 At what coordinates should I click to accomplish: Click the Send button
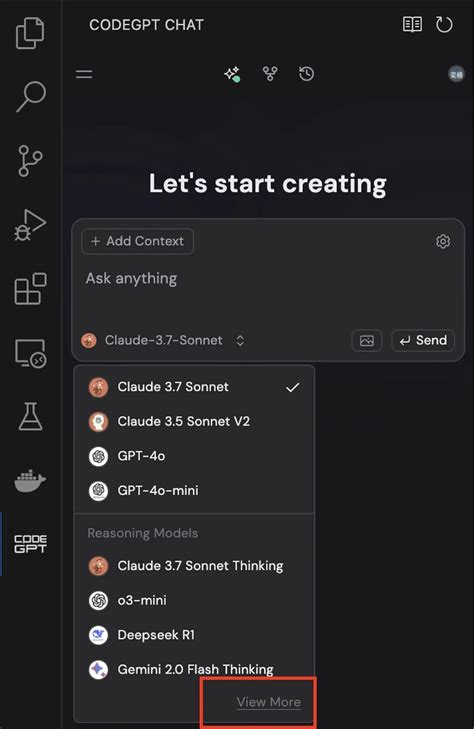pyautogui.click(x=423, y=340)
